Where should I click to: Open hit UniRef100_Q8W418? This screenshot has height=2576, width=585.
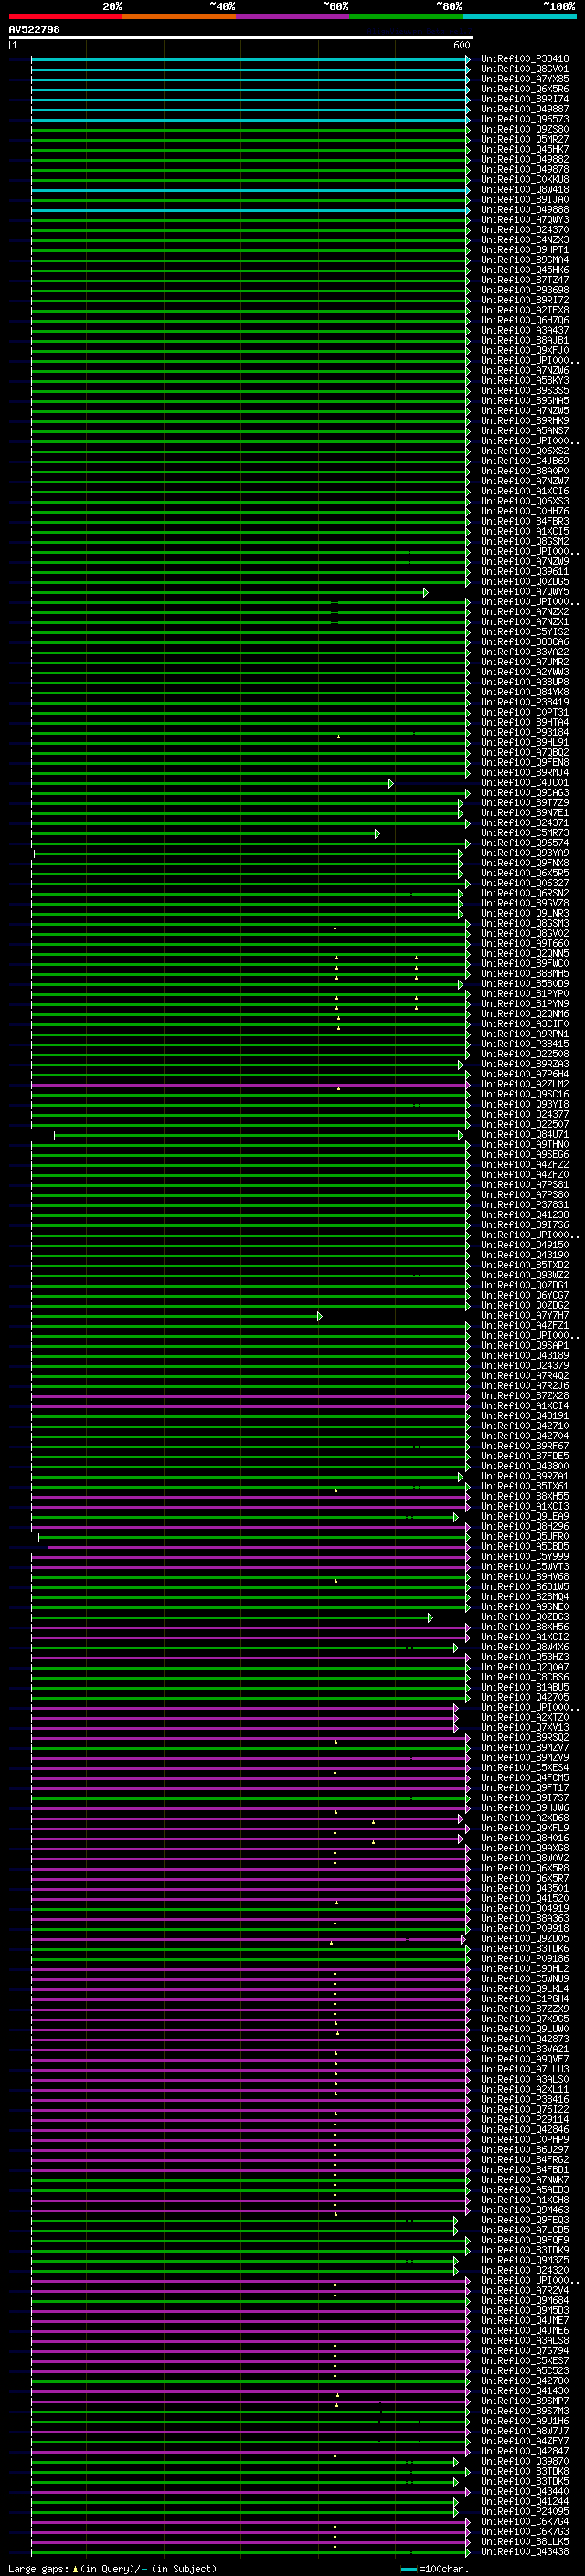[524, 190]
